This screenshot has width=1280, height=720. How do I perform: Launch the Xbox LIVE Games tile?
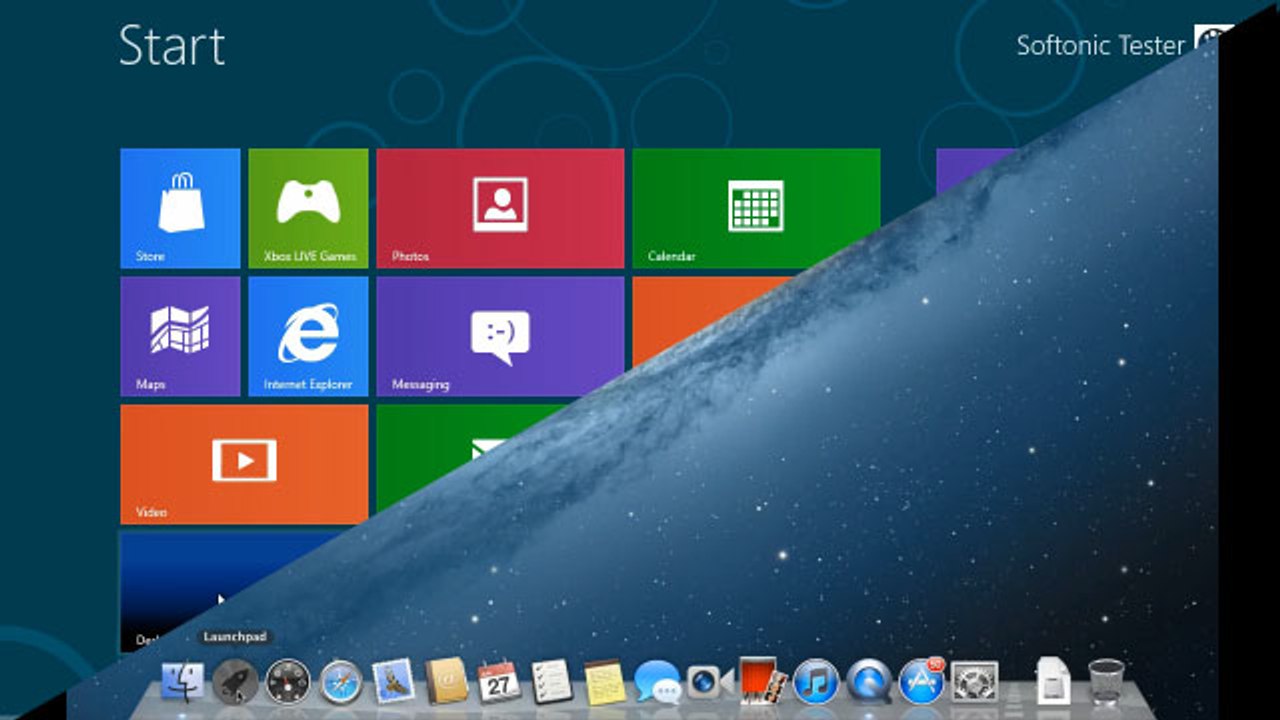[x=308, y=208]
